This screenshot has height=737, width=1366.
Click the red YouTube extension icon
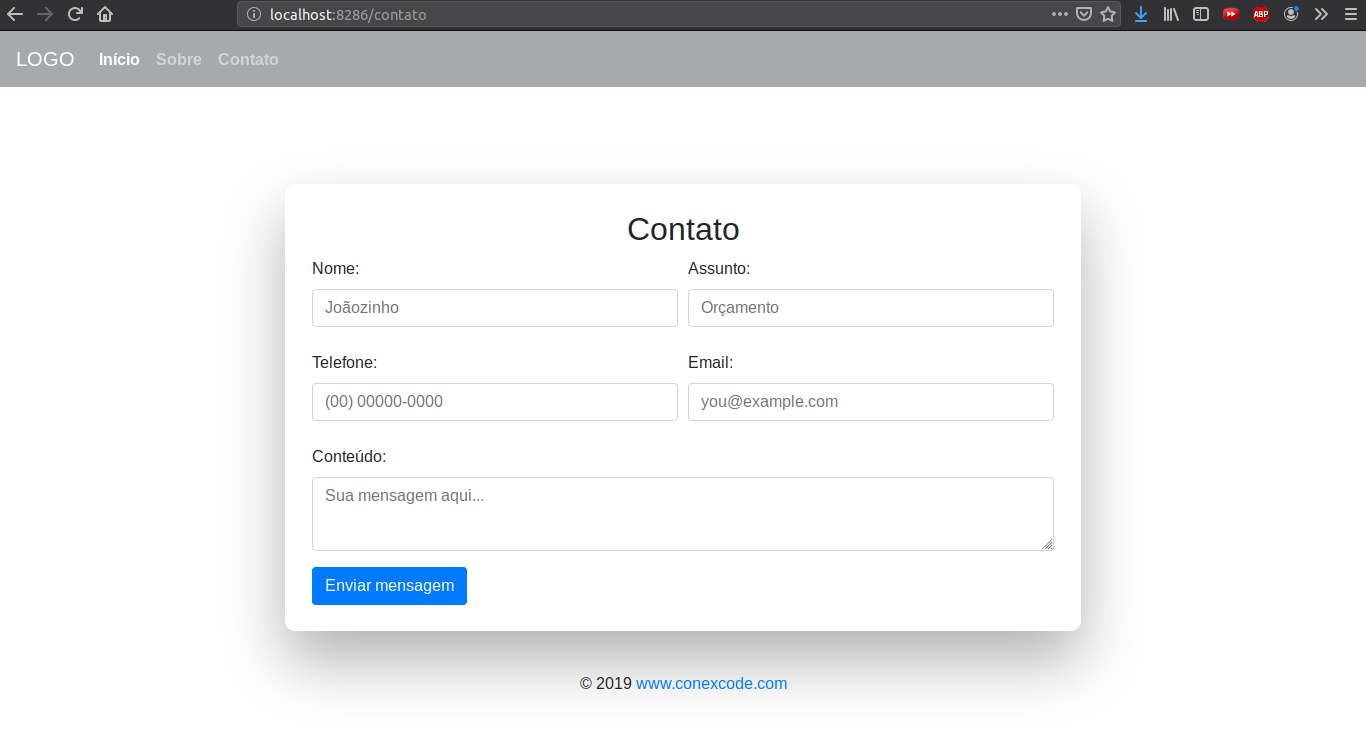point(1231,14)
